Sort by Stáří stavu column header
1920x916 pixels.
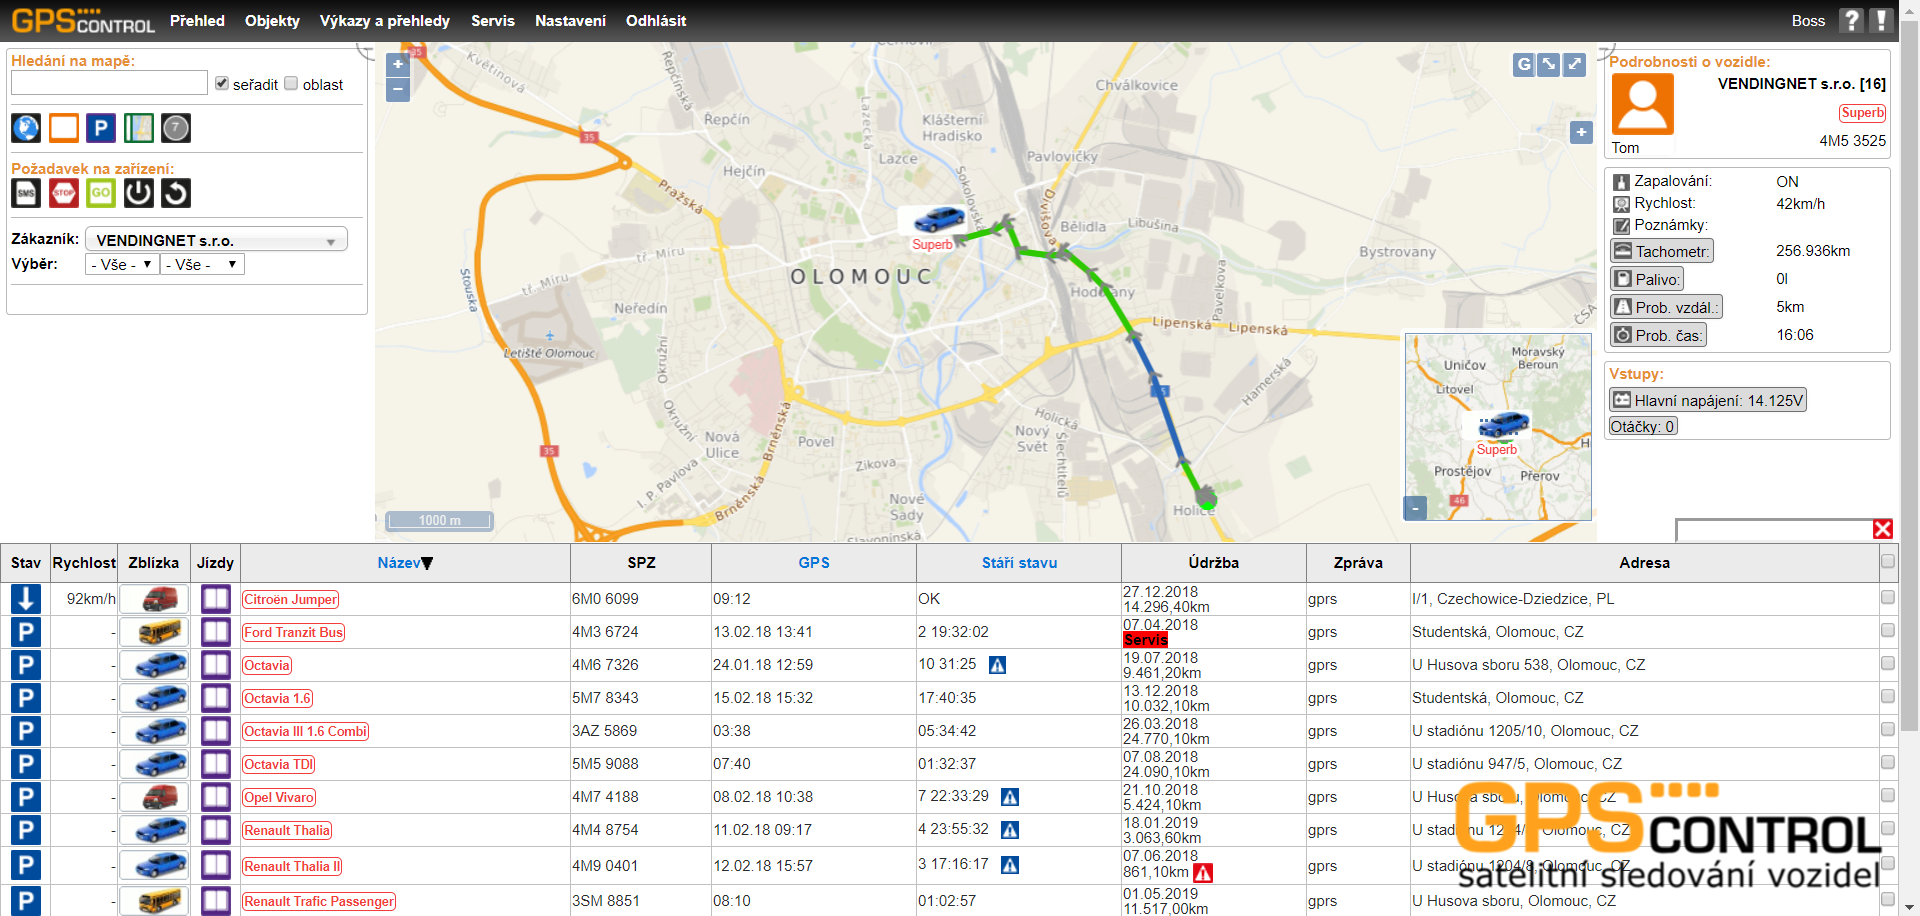1019,563
